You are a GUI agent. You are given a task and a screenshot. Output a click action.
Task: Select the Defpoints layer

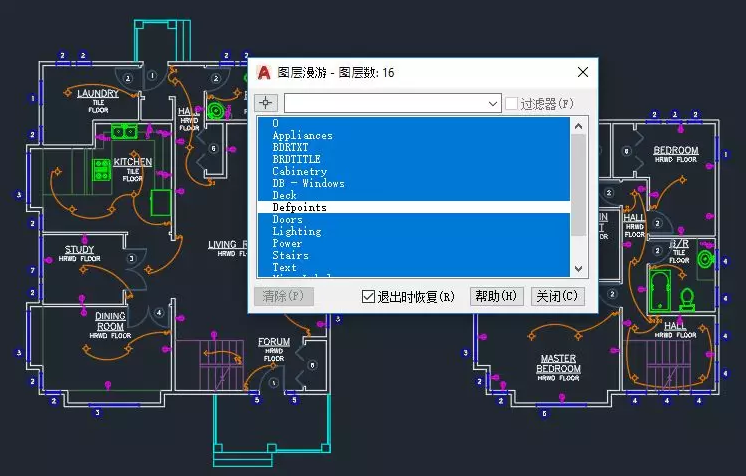click(413, 207)
